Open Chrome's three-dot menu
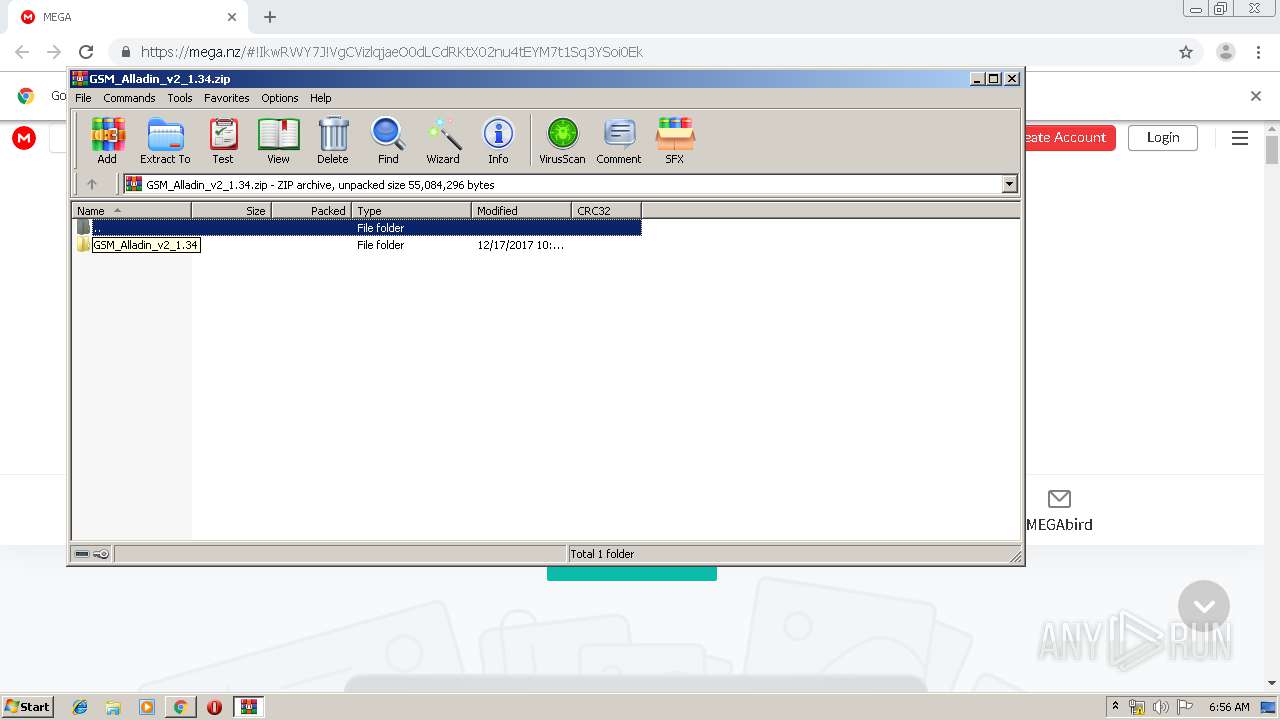Image resolution: width=1280 pixels, height=720 pixels. 1258,52
